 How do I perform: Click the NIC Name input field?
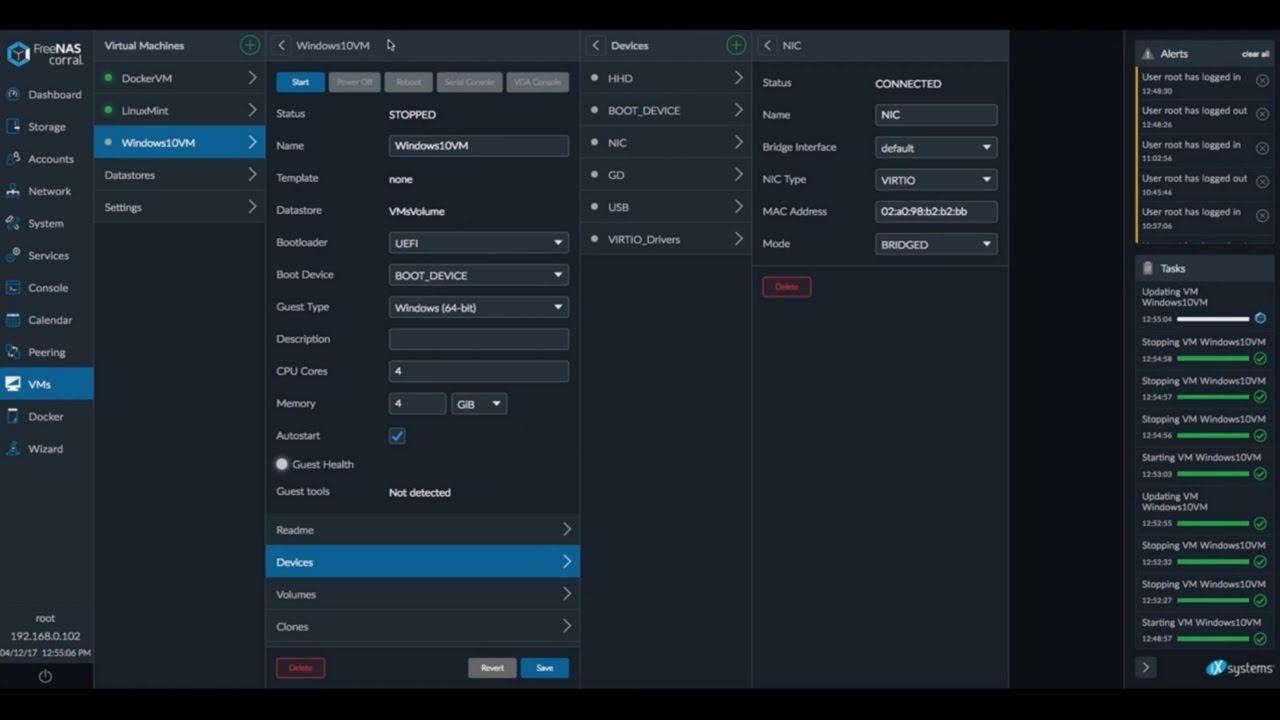(936, 115)
